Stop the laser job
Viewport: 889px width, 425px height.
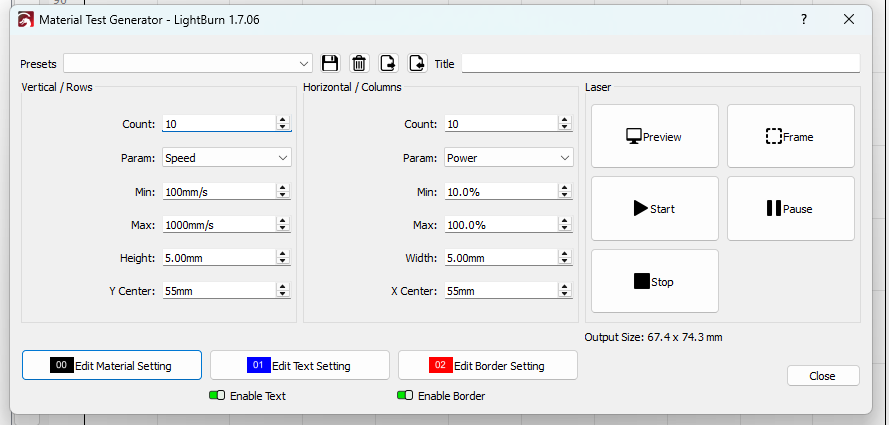point(655,281)
